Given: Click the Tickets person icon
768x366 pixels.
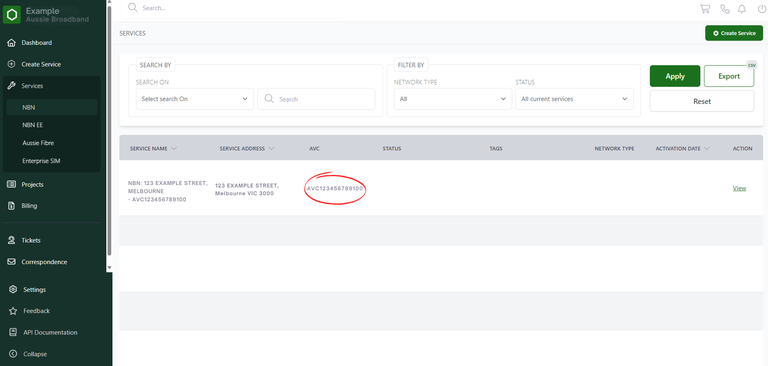Looking at the screenshot, I should 12,241.
